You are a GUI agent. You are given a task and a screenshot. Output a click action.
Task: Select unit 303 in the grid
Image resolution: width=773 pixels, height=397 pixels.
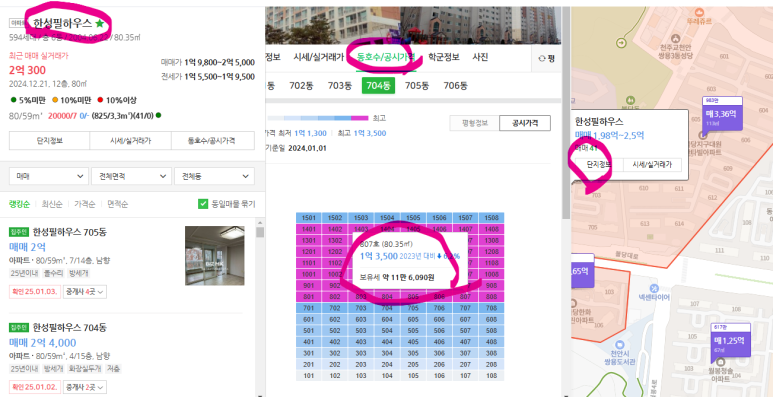(361, 354)
